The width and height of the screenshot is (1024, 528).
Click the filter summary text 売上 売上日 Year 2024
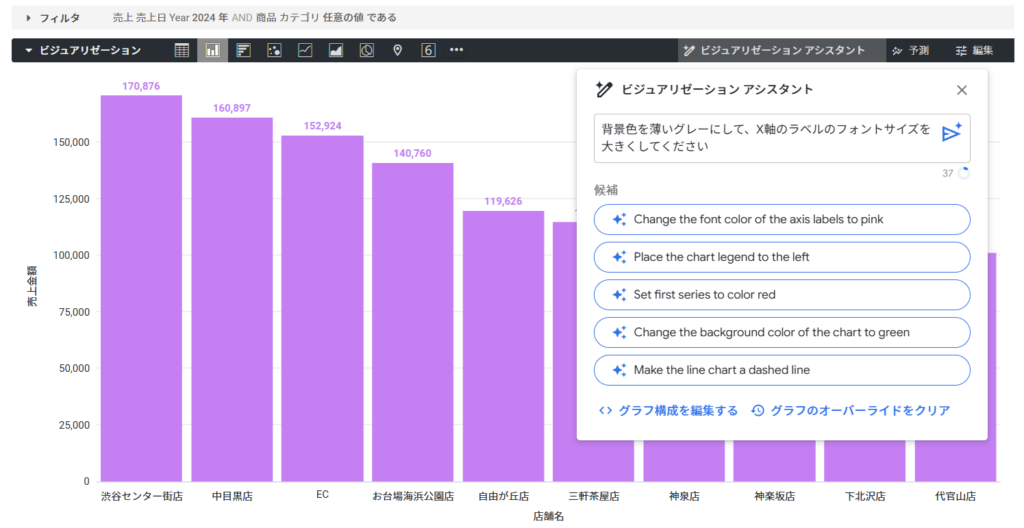170,18
